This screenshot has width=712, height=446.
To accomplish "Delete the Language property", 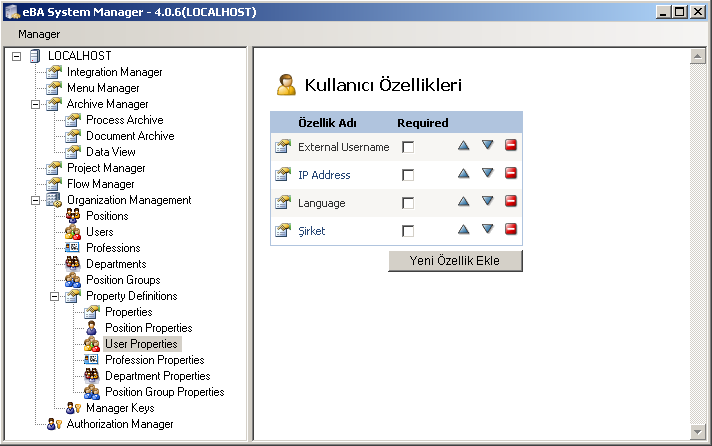I will [511, 201].
